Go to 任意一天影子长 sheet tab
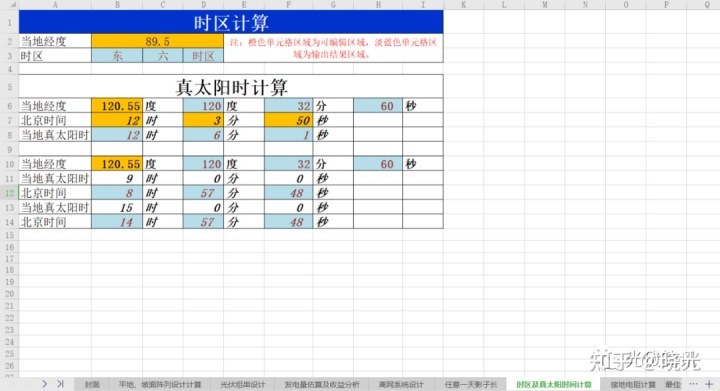This screenshot has width=720, height=391. click(x=471, y=384)
